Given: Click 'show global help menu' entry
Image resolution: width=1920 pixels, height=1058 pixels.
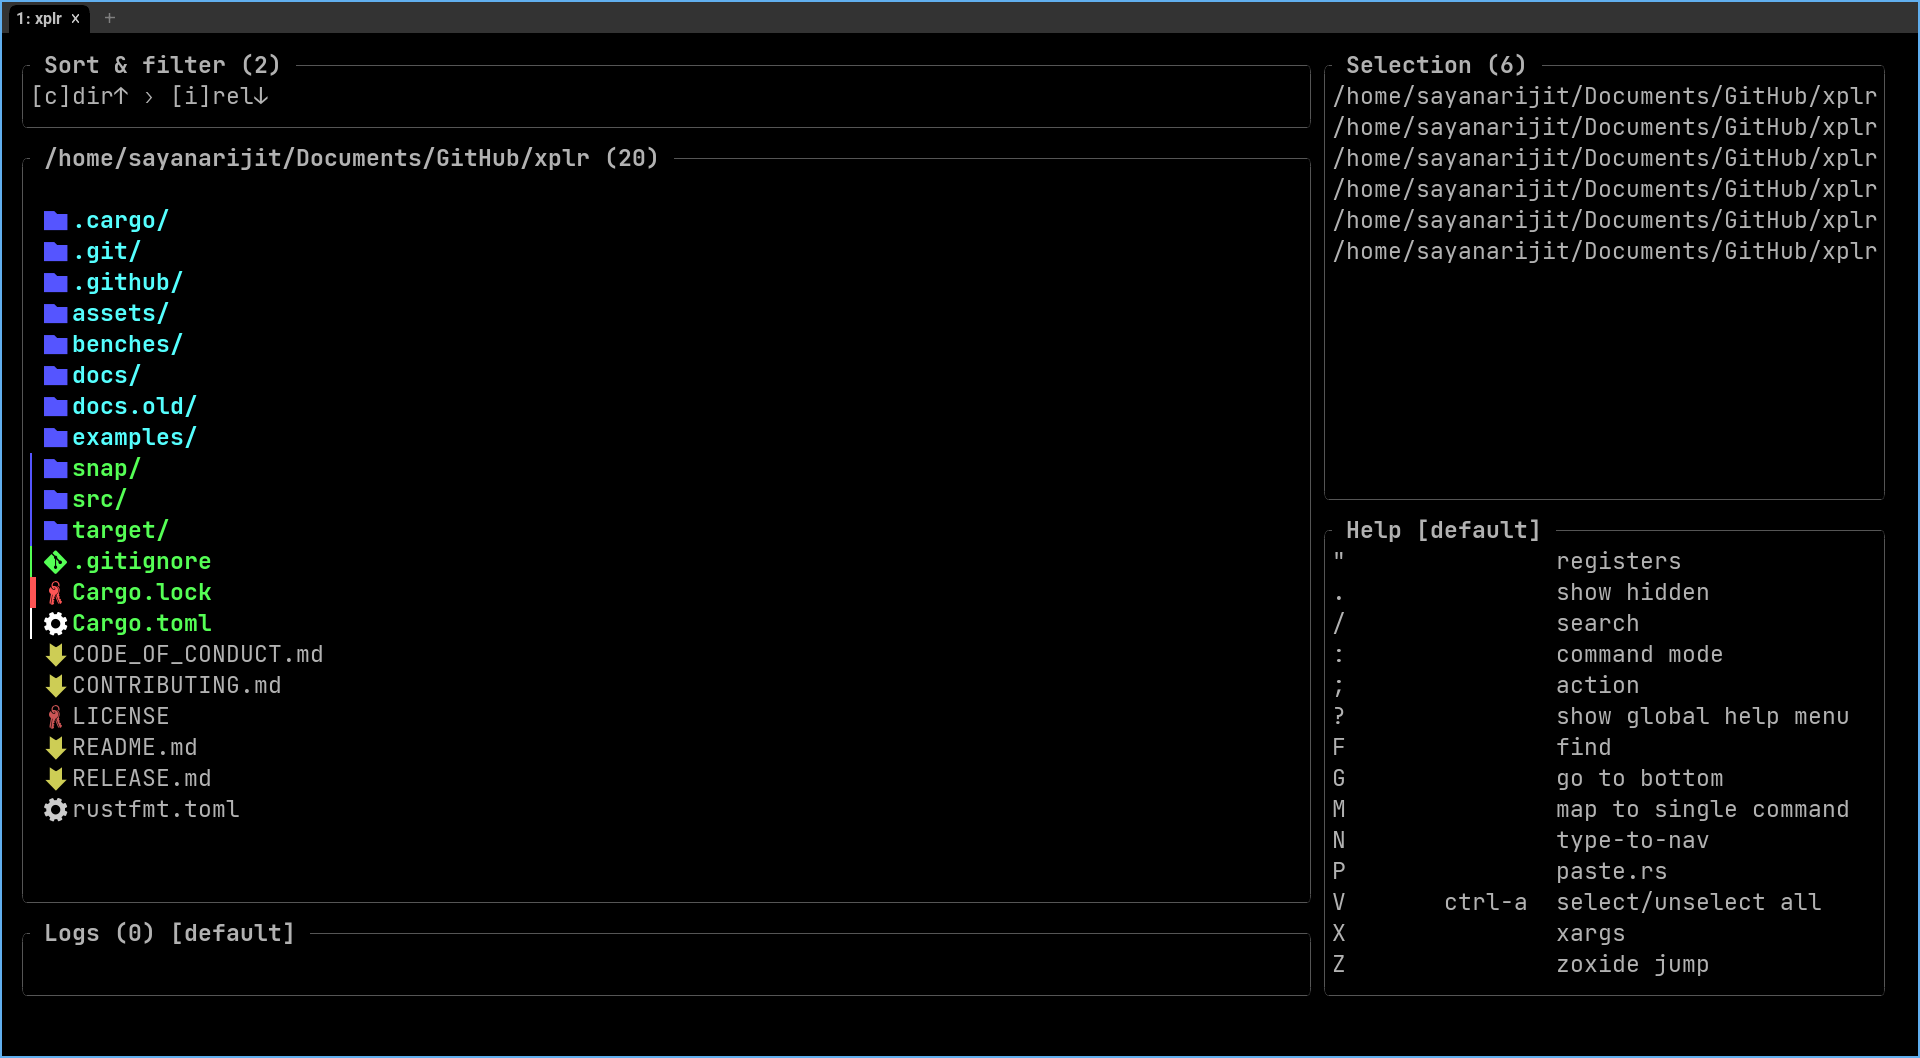Looking at the screenshot, I should (1703, 717).
